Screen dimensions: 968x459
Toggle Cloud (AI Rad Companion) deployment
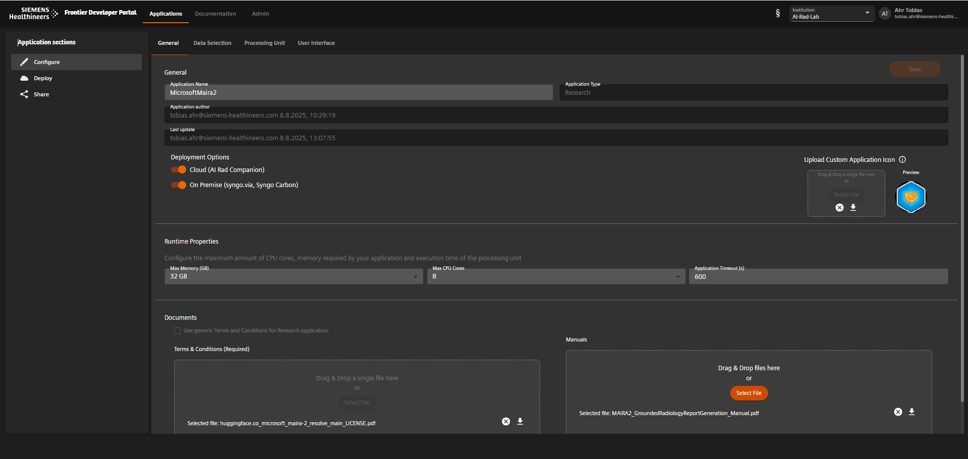click(x=178, y=170)
